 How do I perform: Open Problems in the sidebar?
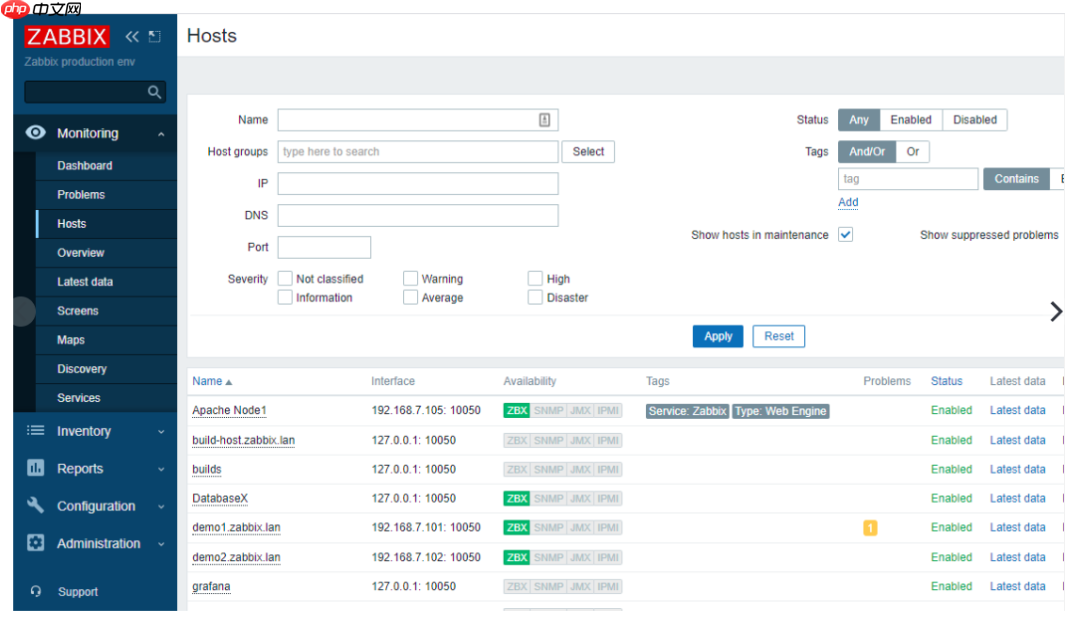pos(81,195)
